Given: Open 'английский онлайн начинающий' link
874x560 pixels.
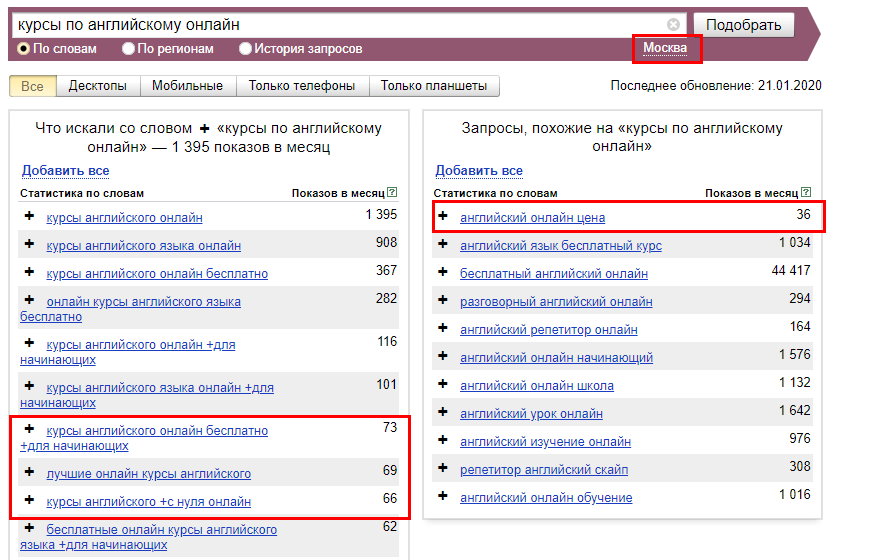Looking at the screenshot, I should tap(556, 358).
